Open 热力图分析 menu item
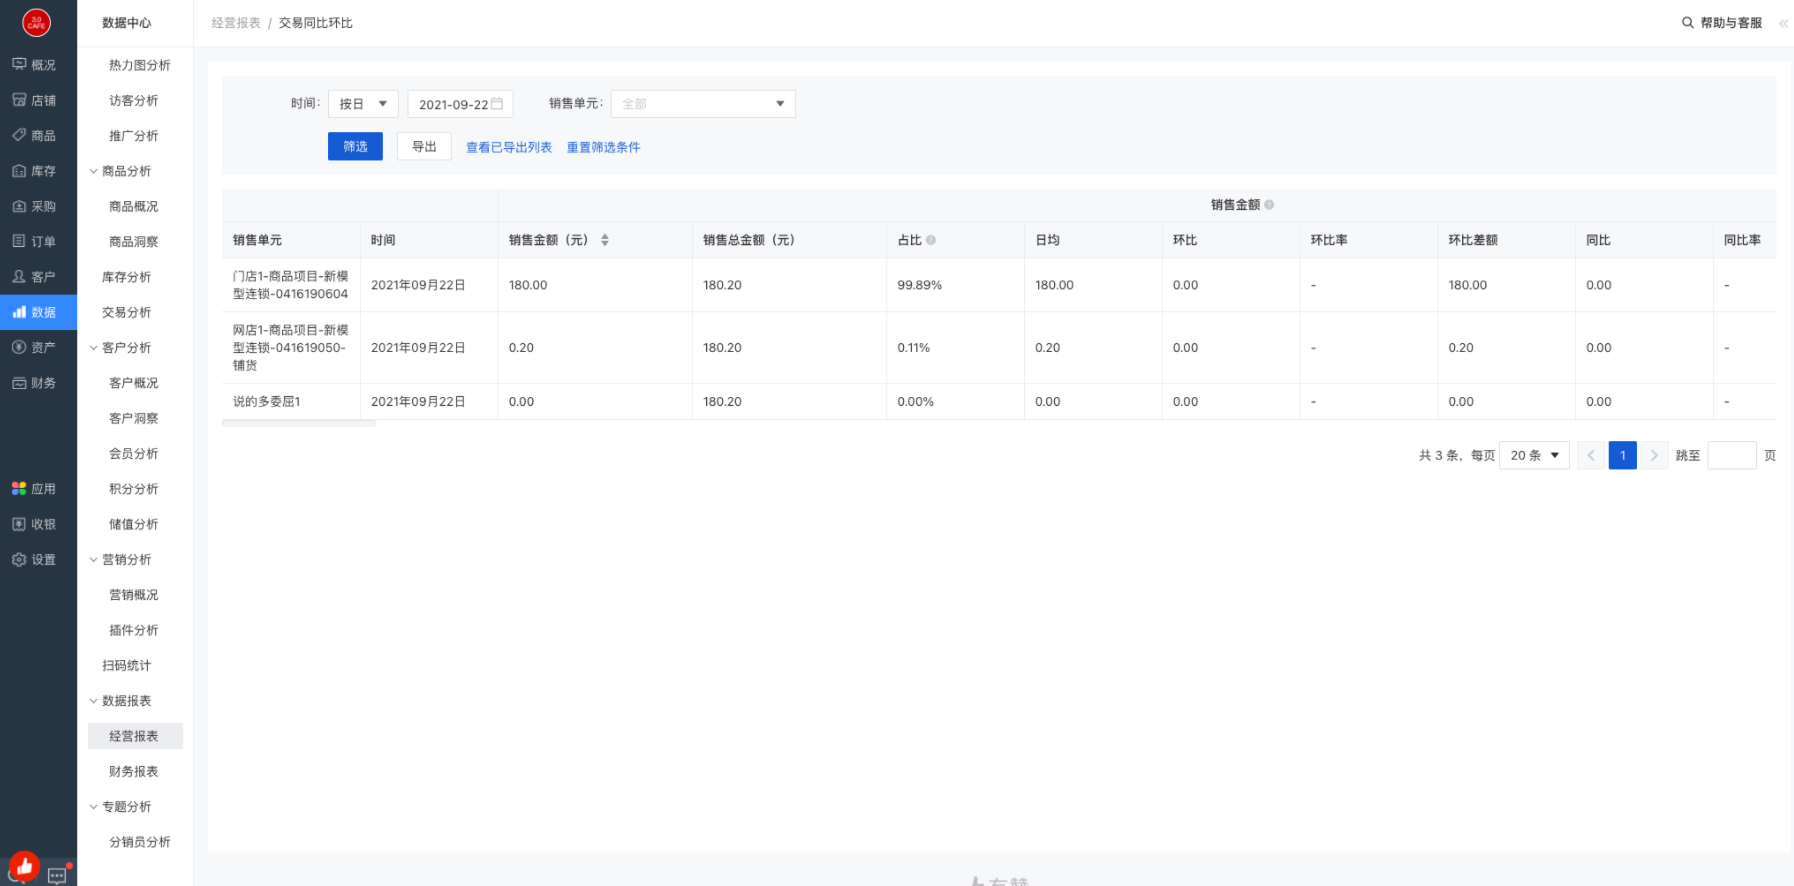The width and height of the screenshot is (1794, 886). [139, 65]
